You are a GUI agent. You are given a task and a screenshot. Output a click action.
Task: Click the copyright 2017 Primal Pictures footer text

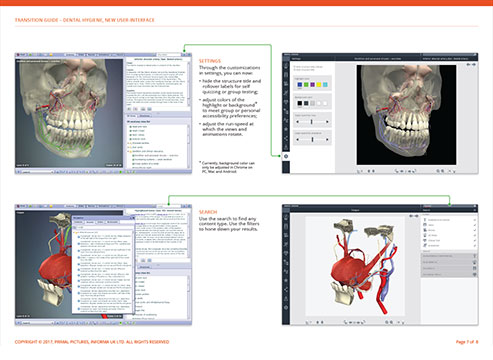92,342
